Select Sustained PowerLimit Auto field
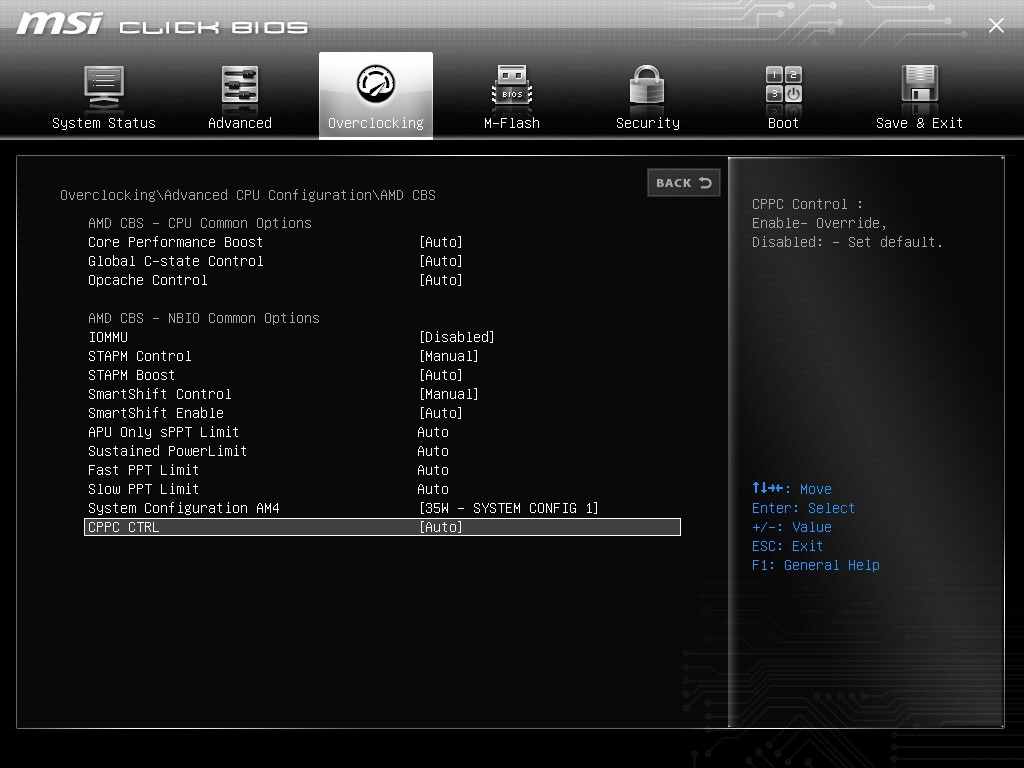Viewport: 1024px width, 768px height. point(433,451)
